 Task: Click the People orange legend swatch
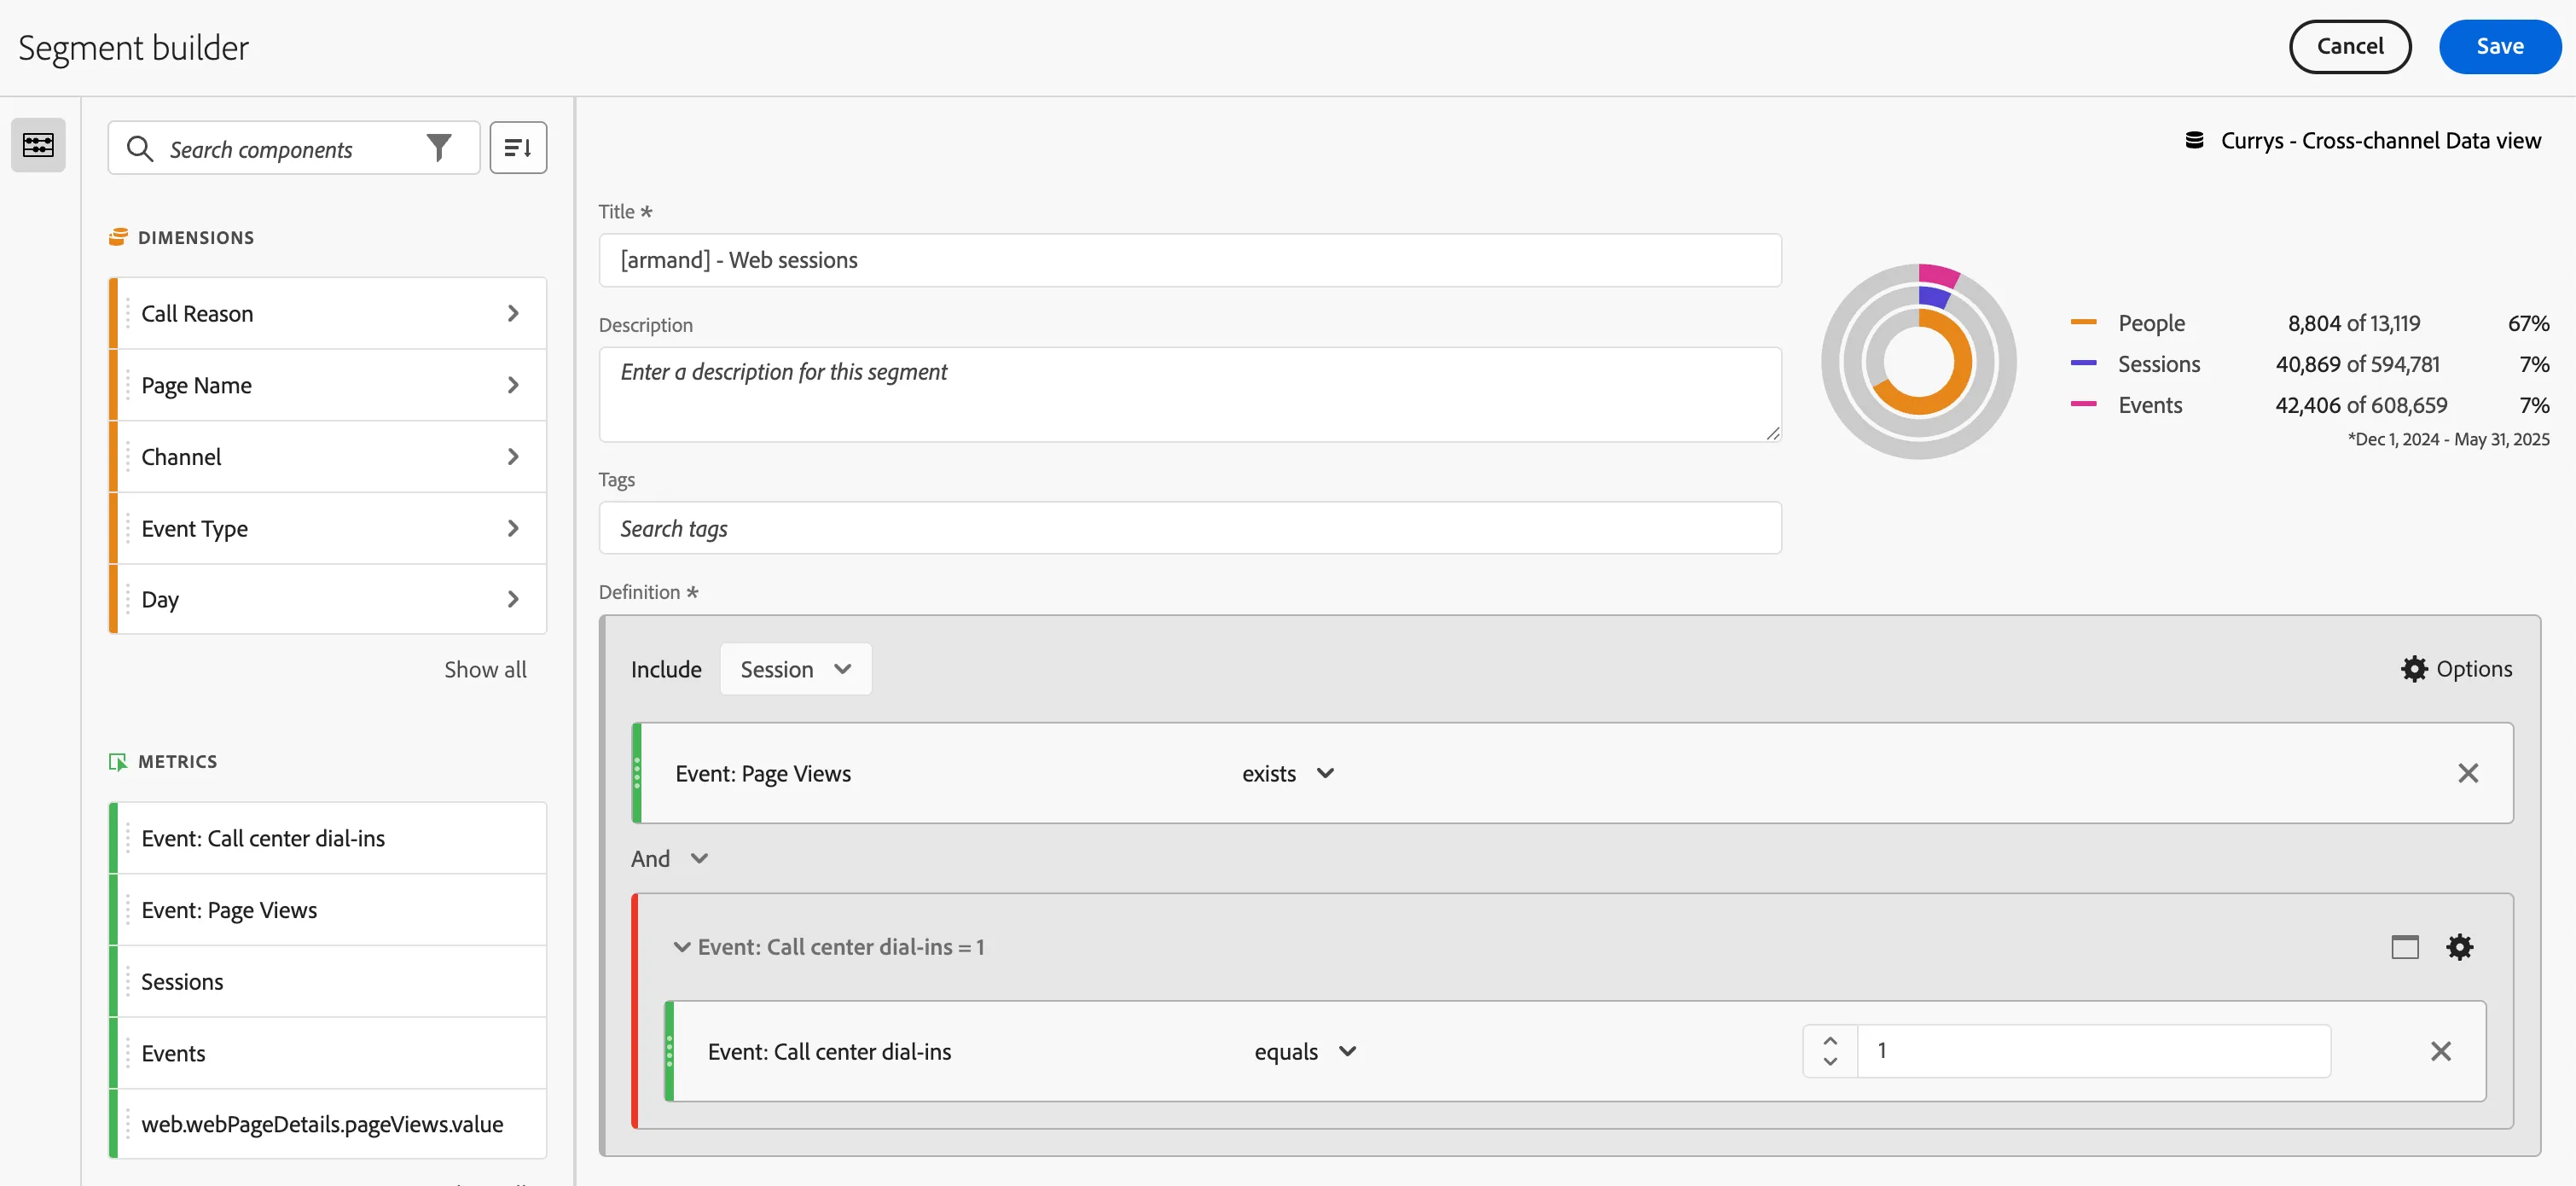point(2083,322)
